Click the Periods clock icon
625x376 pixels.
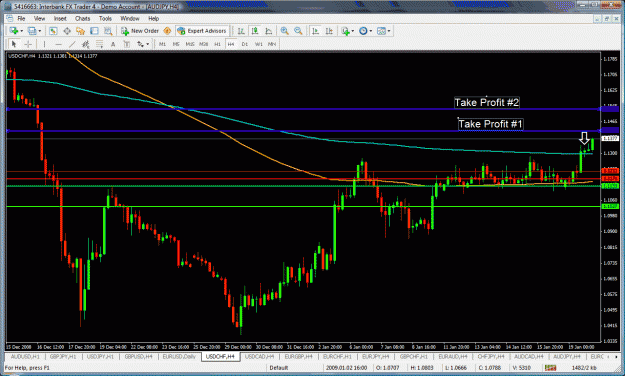click(x=363, y=31)
